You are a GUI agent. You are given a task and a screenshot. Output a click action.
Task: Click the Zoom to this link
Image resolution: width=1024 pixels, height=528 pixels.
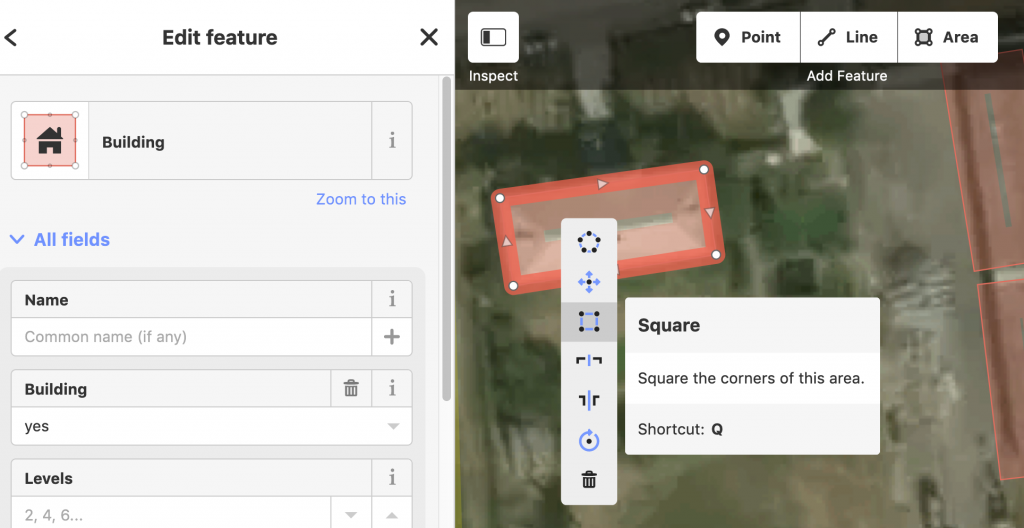coord(361,199)
